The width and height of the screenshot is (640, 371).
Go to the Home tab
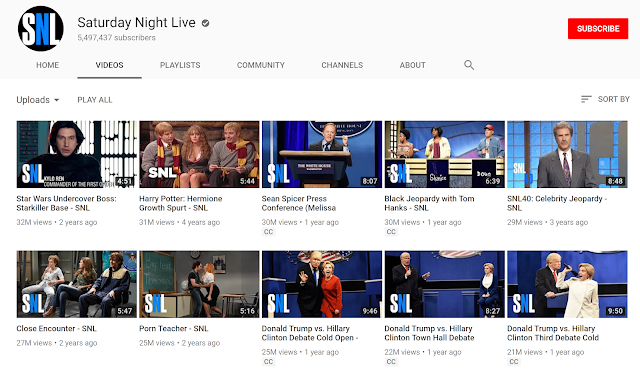click(x=47, y=65)
